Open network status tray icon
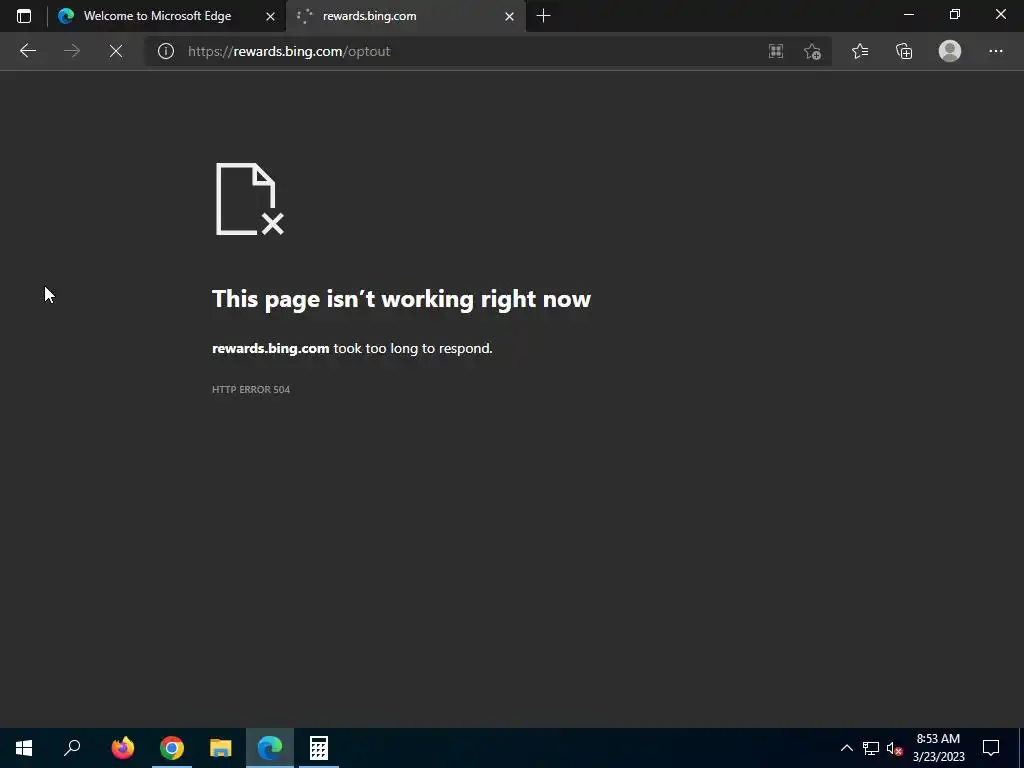 coord(871,748)
